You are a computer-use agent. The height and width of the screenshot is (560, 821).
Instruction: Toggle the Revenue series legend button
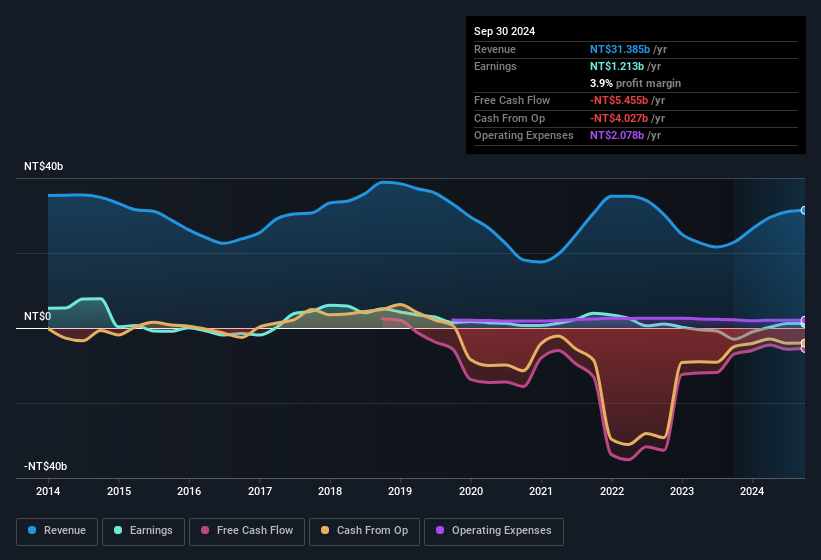tap(57, 531)
